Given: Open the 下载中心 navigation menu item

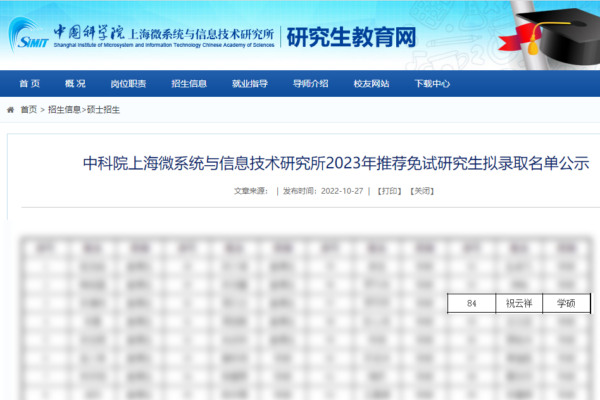Looking at the screenshot, I should coord(432,83).
